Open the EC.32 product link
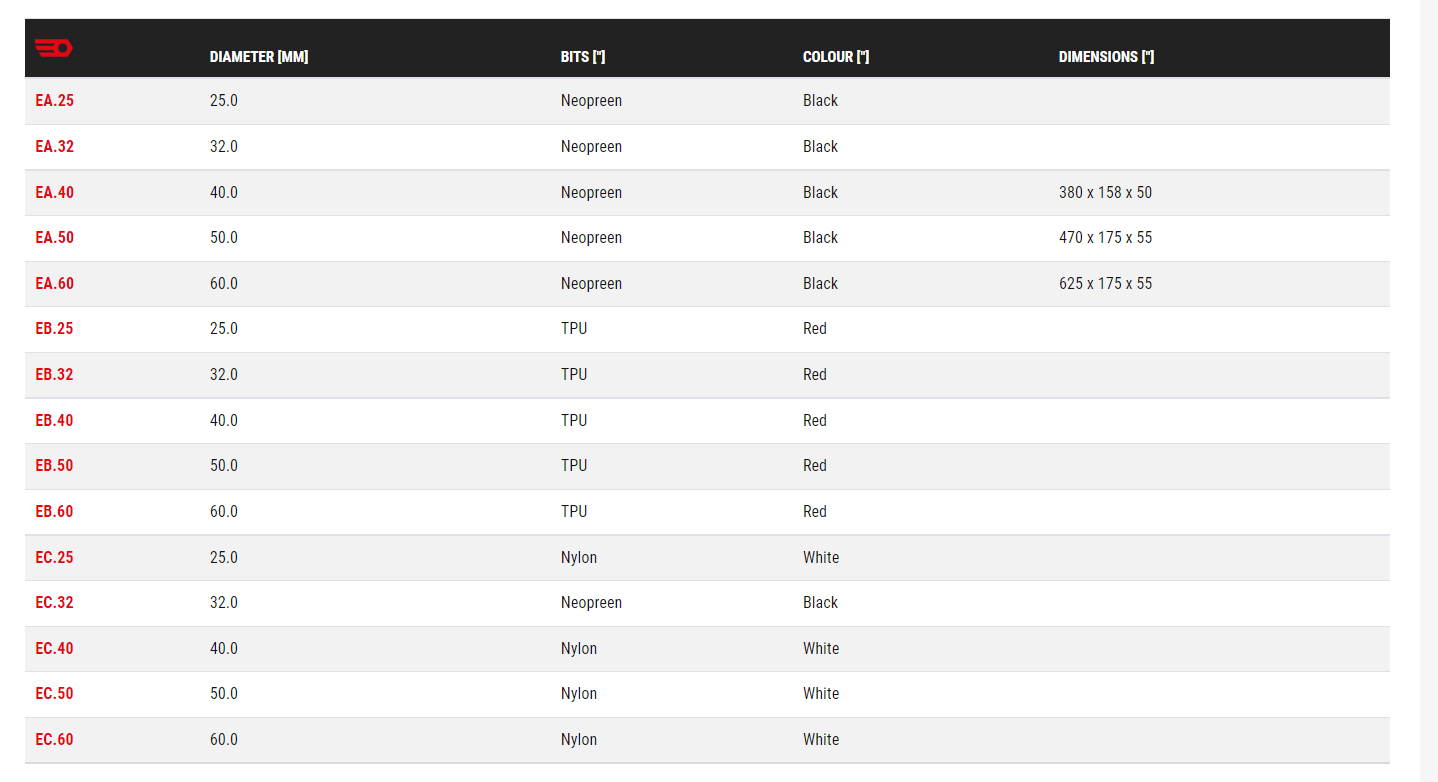Screen dimensions: 1438x782 click(x=54, y=603)
